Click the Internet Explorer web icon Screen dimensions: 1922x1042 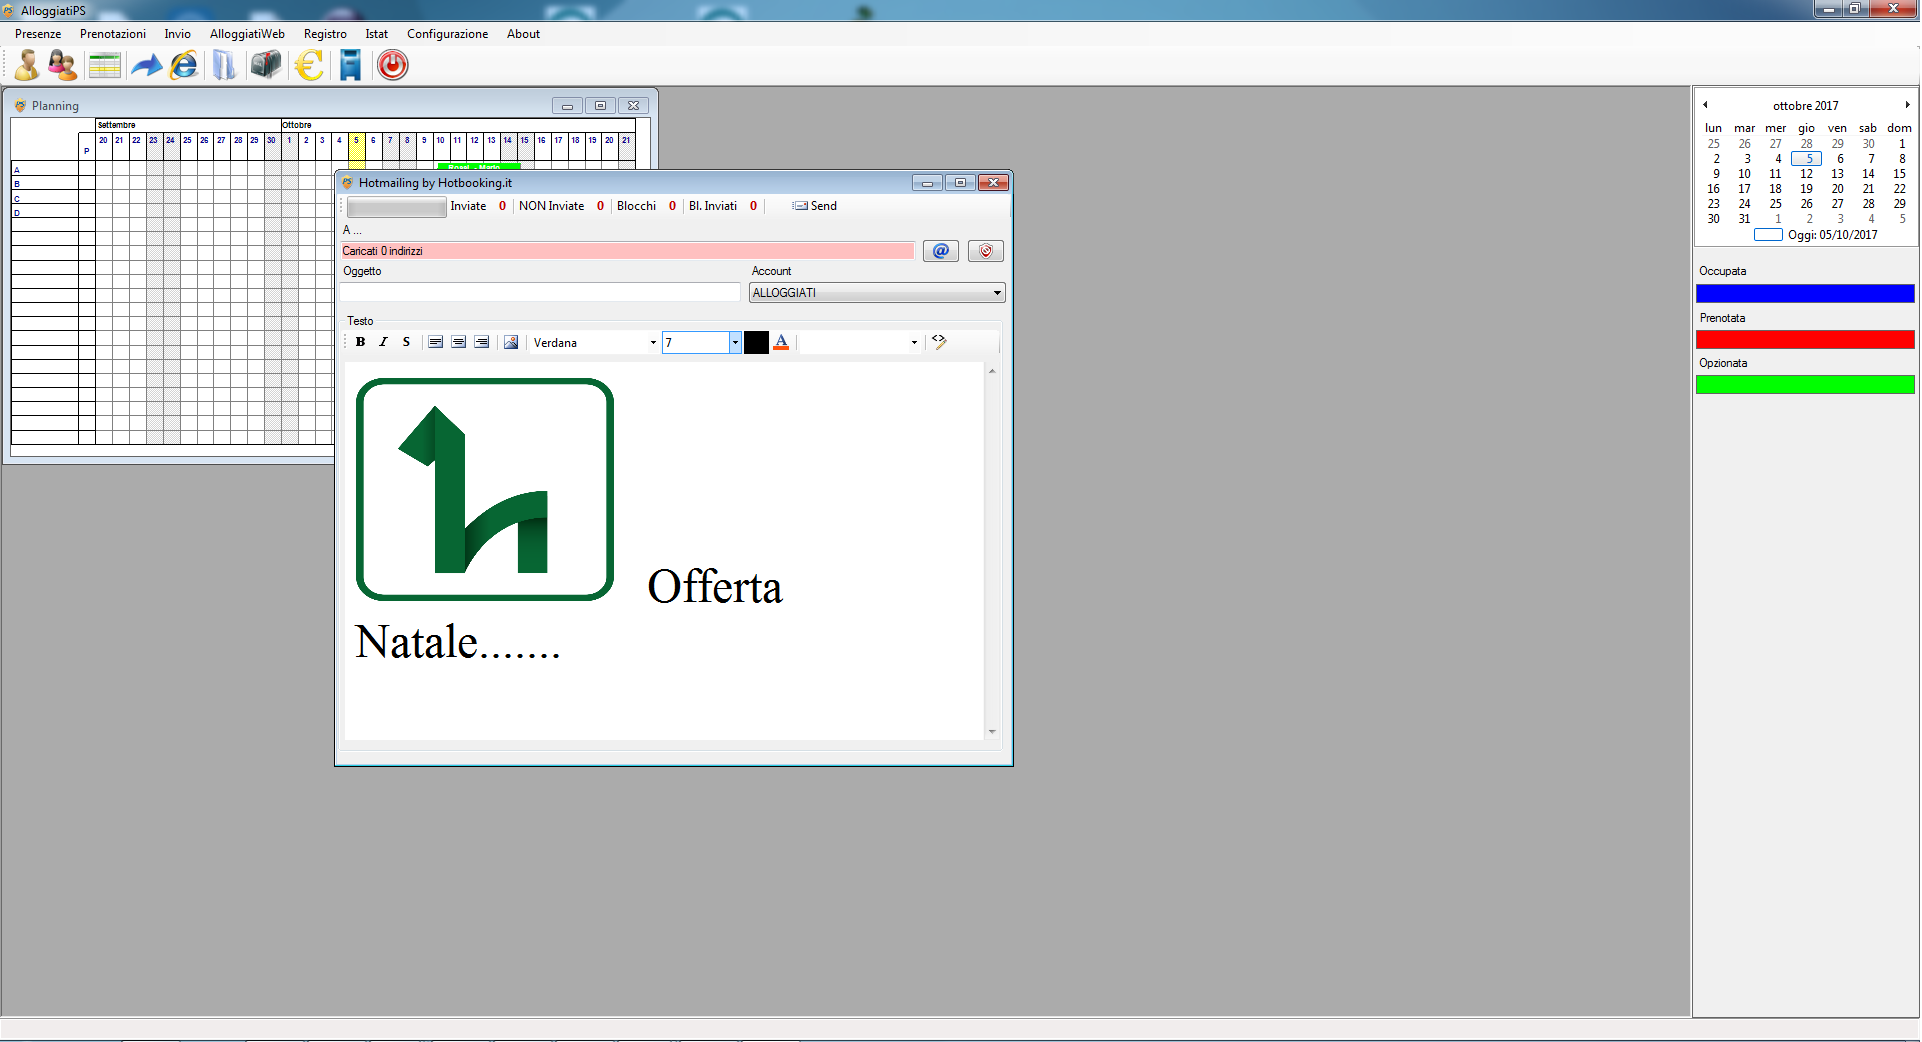[x=184, y=66]
